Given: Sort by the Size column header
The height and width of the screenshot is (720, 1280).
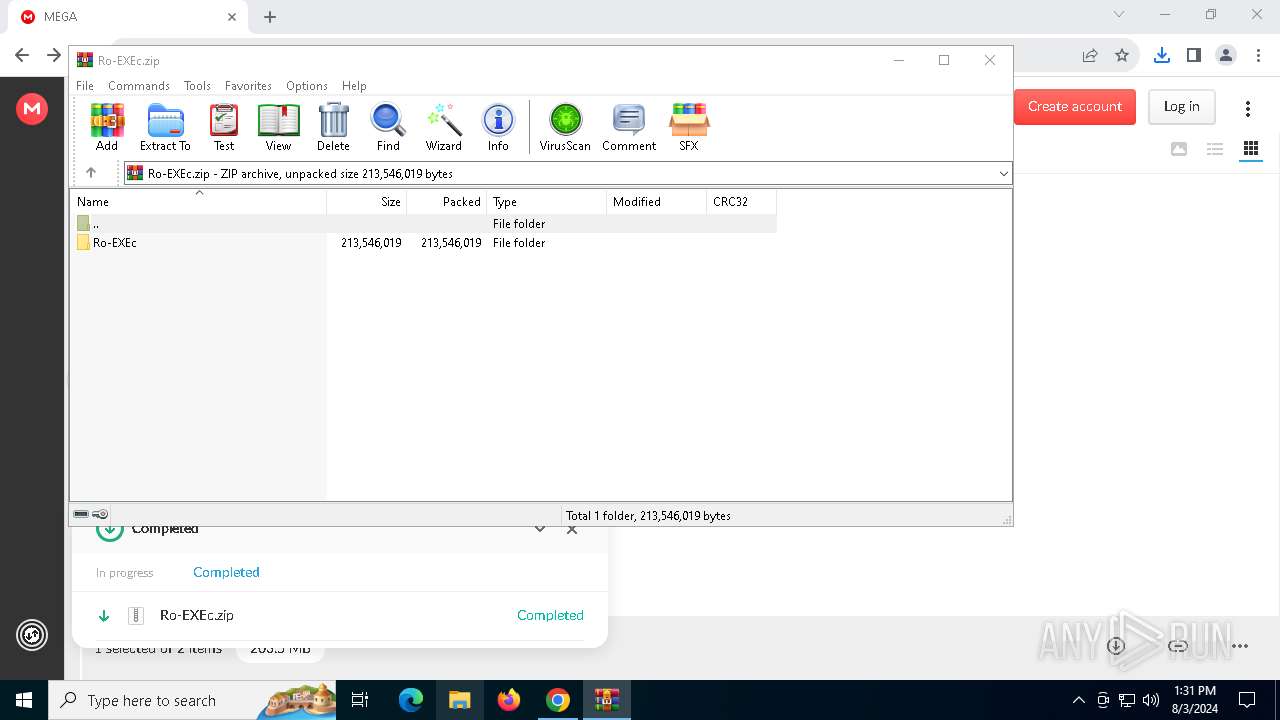Looking at the screenshot, I should (367, 202).
